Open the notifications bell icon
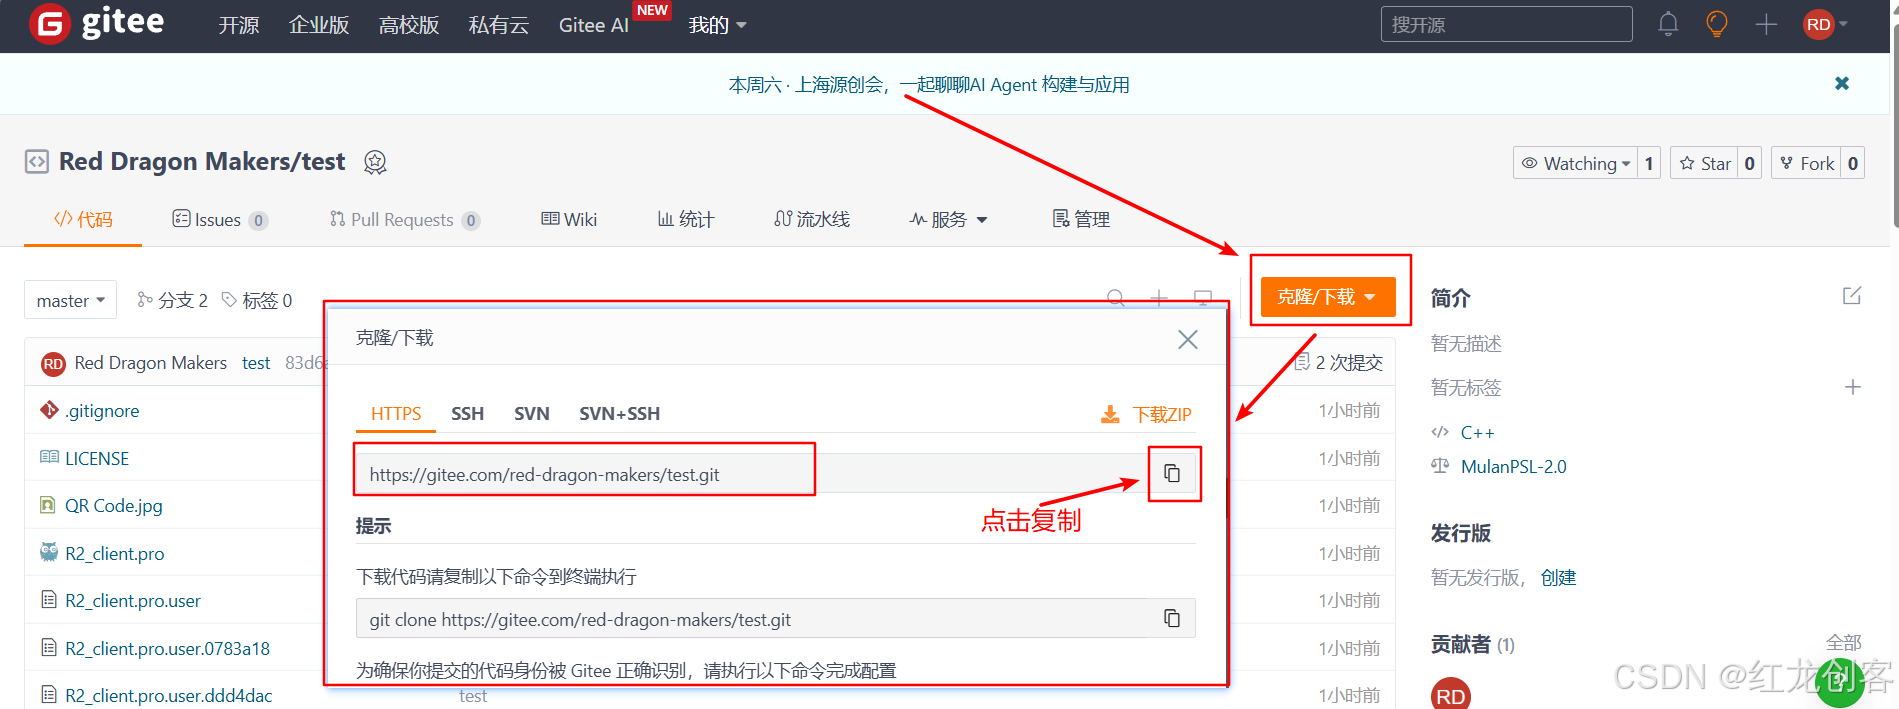This screenshot has height=709, width=1899. pyautogui.click(x=1668, y=24)
